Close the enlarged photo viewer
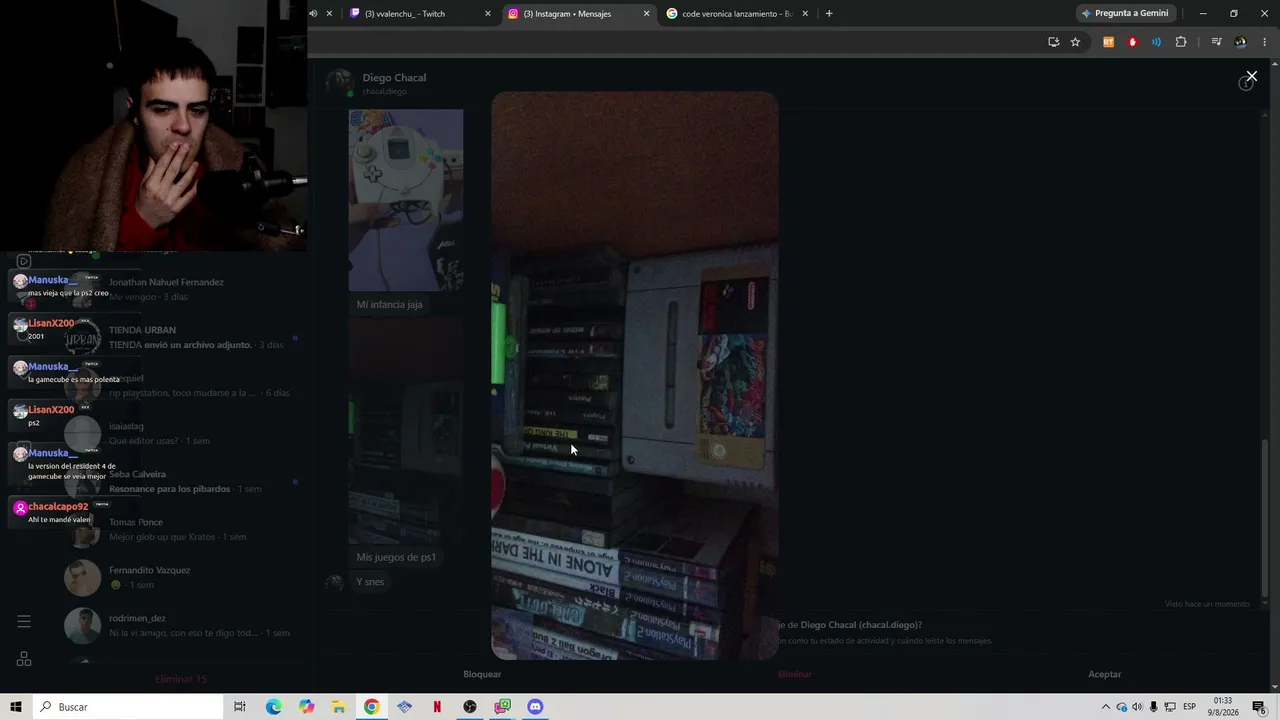1280x720 pixels. [1251, 76]
